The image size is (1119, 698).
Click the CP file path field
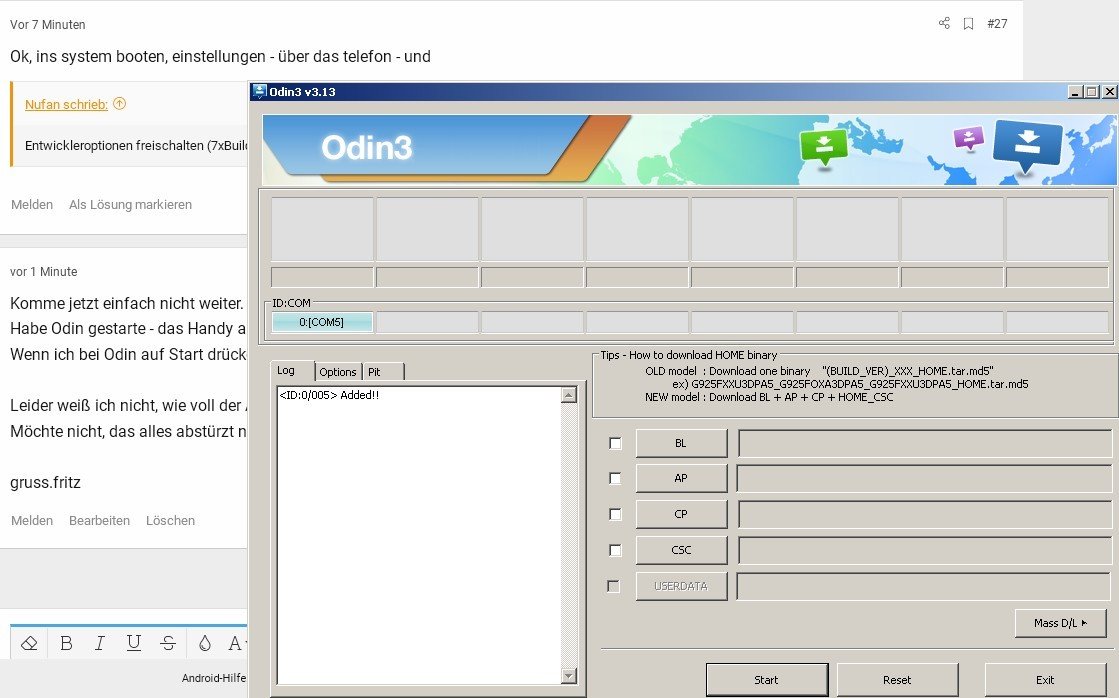click(x=925, y=514)
